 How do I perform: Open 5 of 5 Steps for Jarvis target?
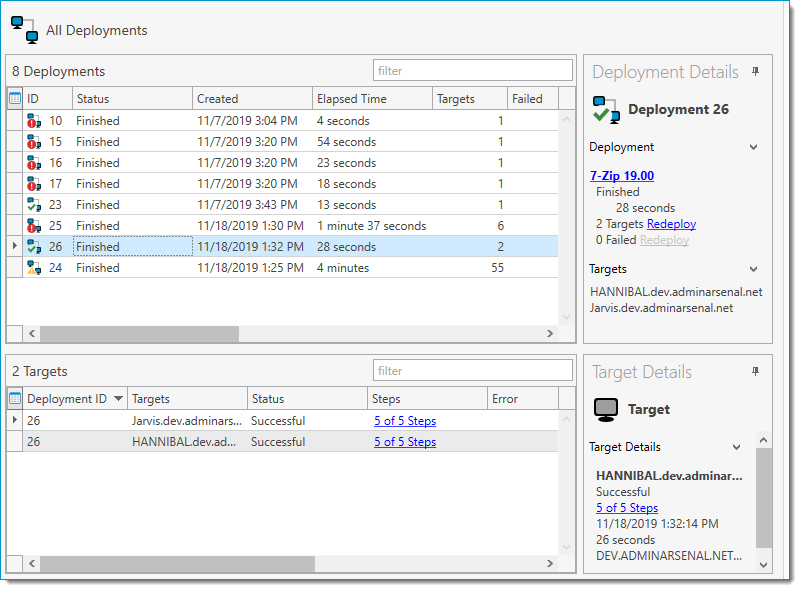tap(405, 421)
